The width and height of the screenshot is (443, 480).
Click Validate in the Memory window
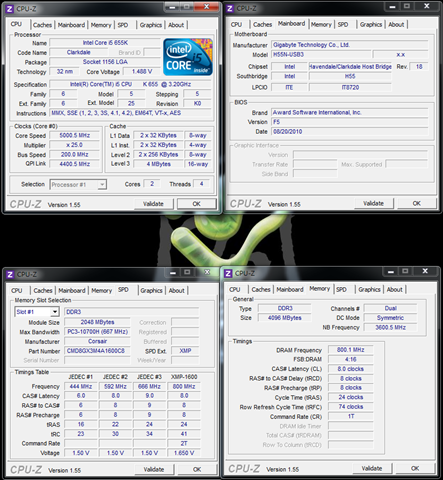(x=372, y=468)
